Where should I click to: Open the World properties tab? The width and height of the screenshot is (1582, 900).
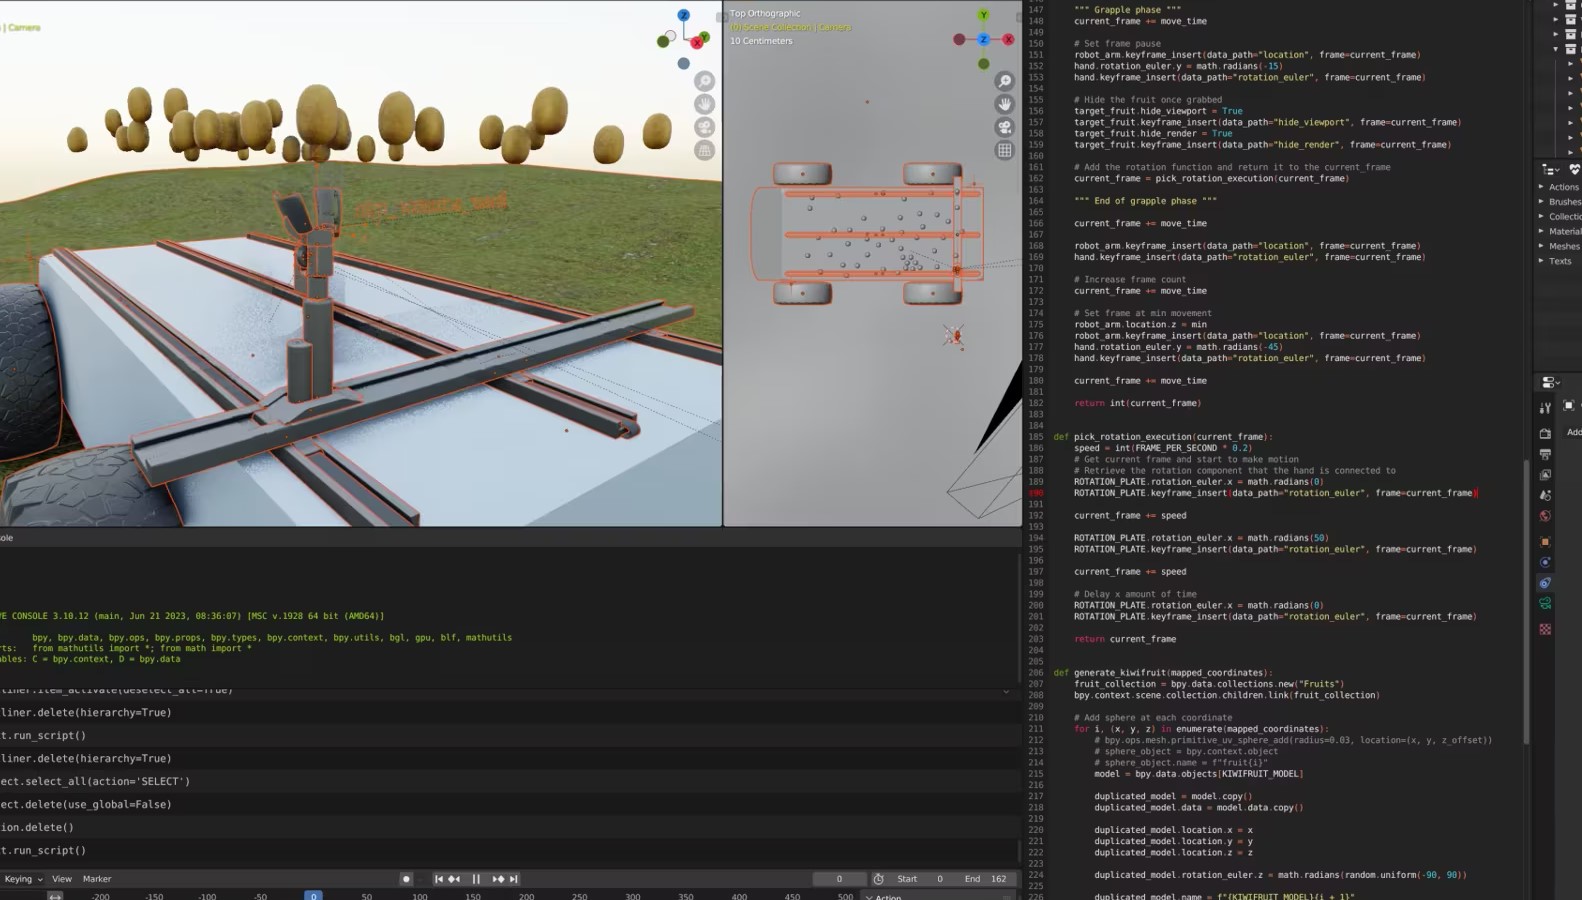coord(1545,516)
